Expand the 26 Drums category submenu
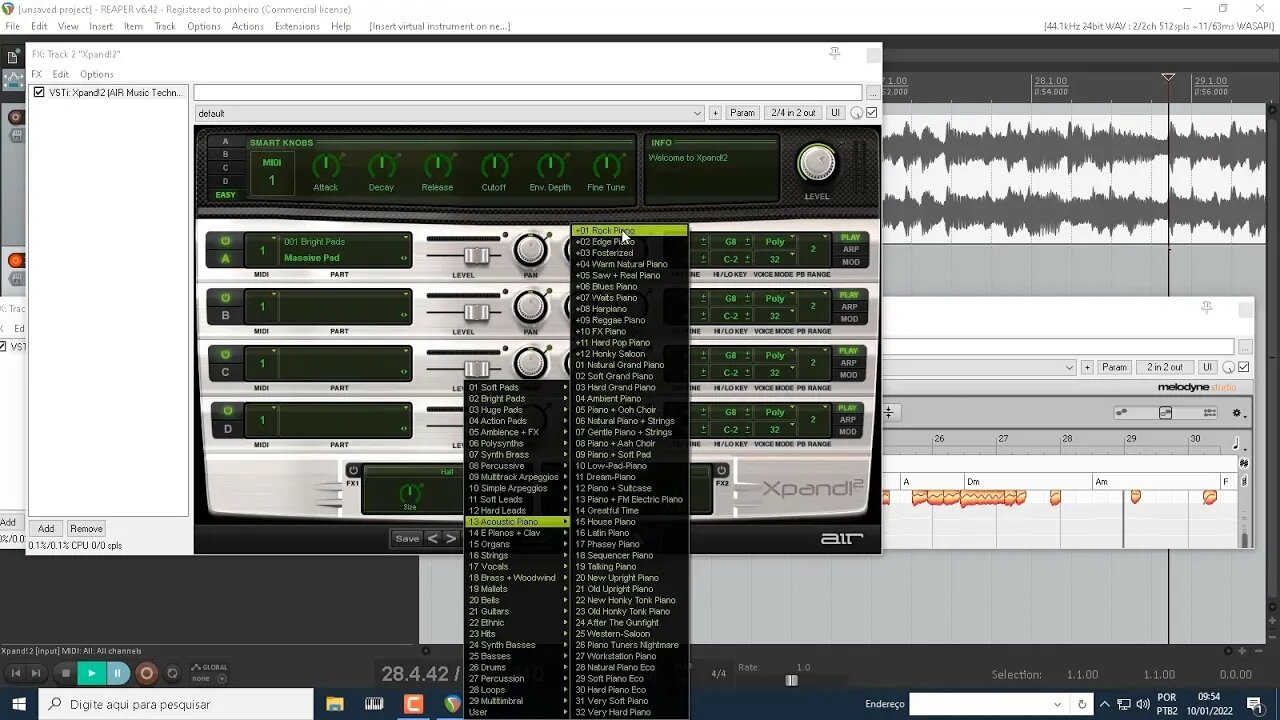Image resolution: width=1280 pixels, height=720 pixels. tap(518, 668)
